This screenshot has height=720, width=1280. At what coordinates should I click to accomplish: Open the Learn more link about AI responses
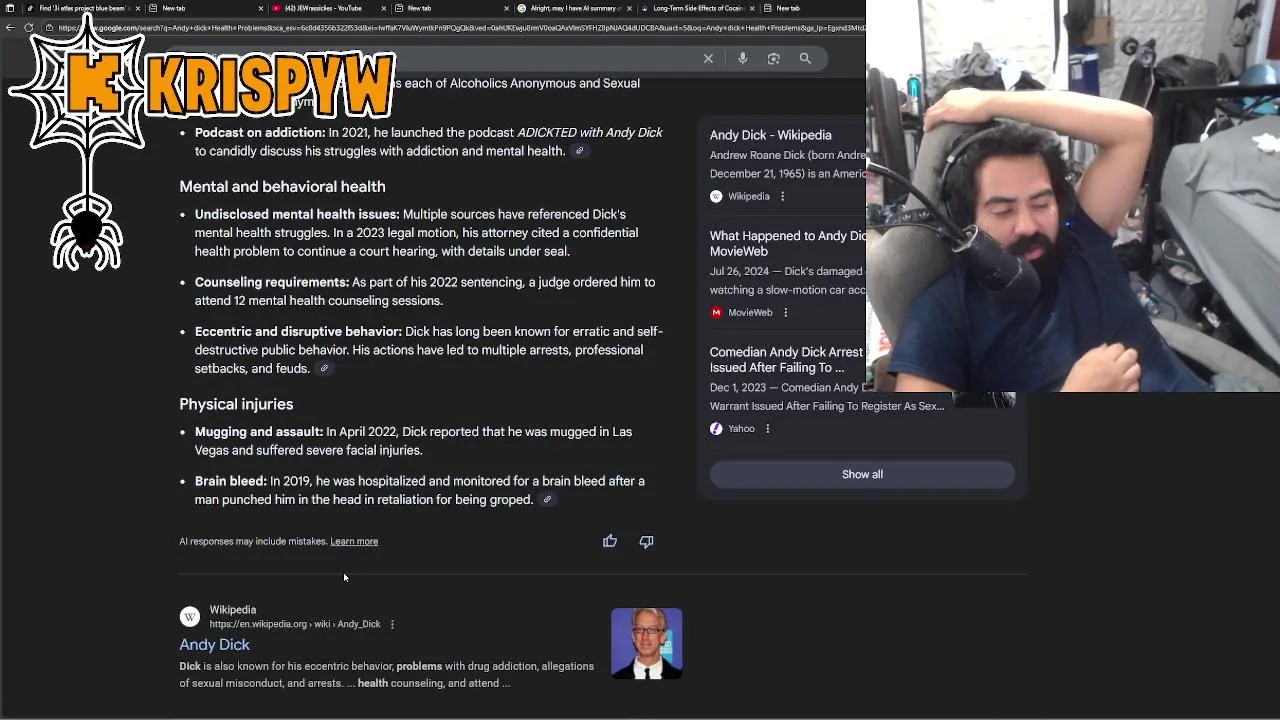(354, 542)
